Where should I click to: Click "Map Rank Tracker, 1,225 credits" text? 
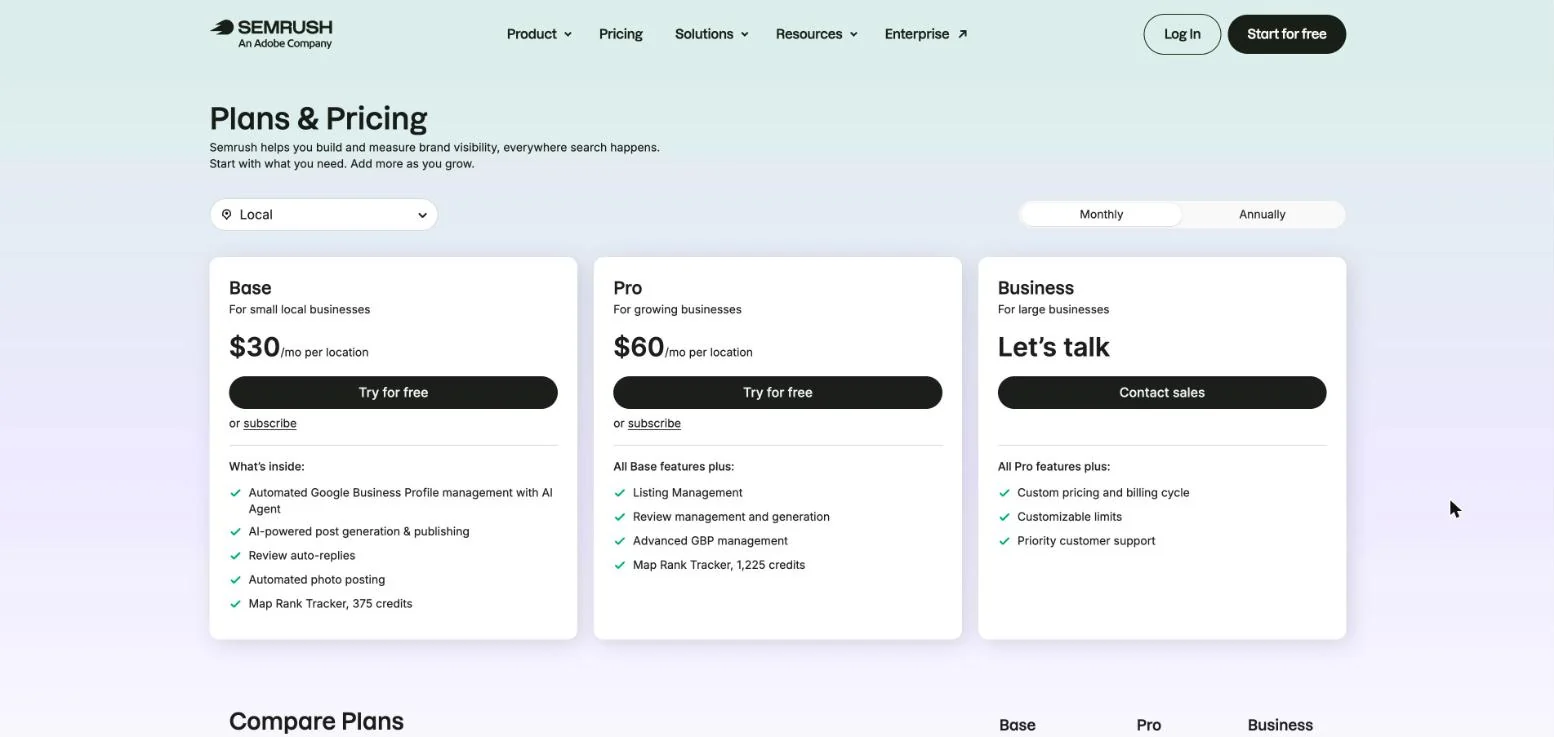[719, 565]
